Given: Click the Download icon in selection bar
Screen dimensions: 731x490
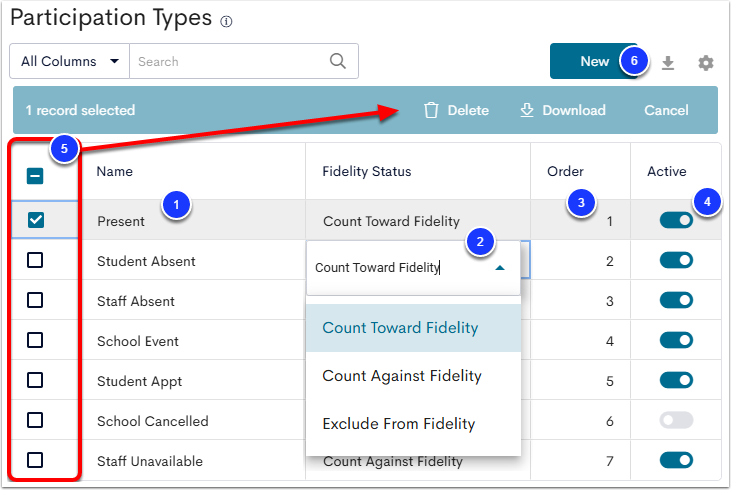Looking at the screenshot, I should [x=527, y=110].
